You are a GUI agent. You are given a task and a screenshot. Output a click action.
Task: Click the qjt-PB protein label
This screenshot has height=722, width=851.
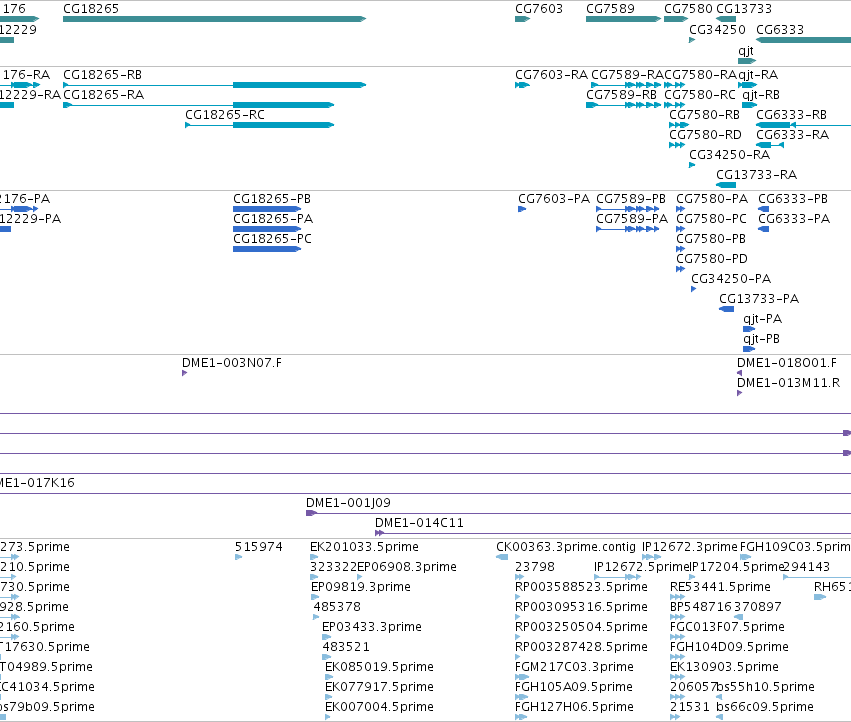pos(761,339)
